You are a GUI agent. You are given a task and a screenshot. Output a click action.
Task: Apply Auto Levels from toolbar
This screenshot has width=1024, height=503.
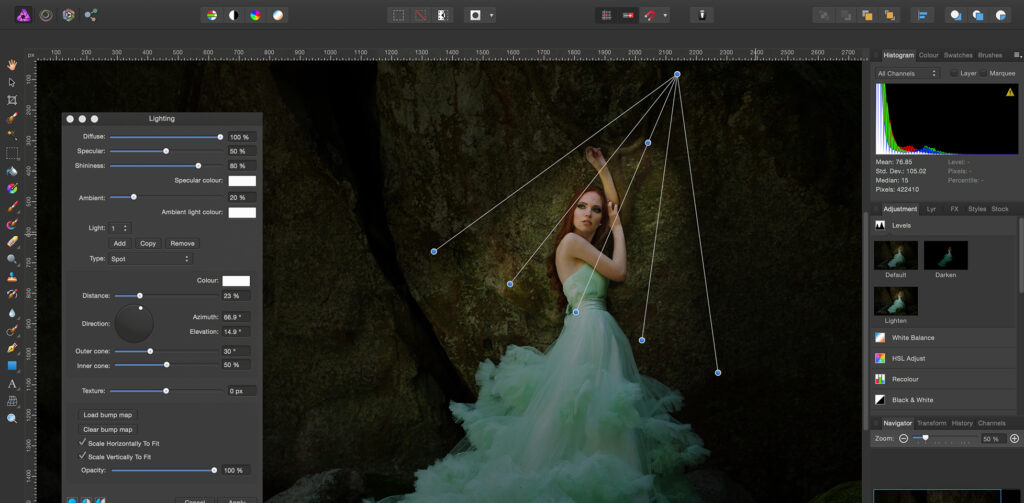[212, 15]
